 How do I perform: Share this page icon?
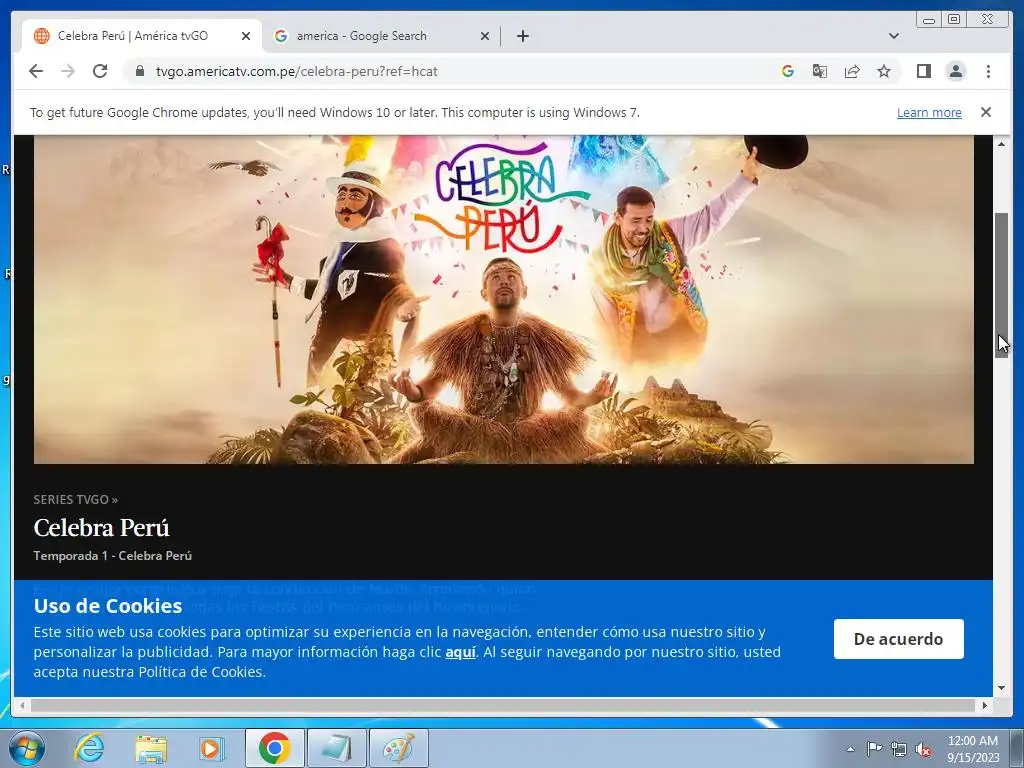pyautogui.click(x=852, y=71)
